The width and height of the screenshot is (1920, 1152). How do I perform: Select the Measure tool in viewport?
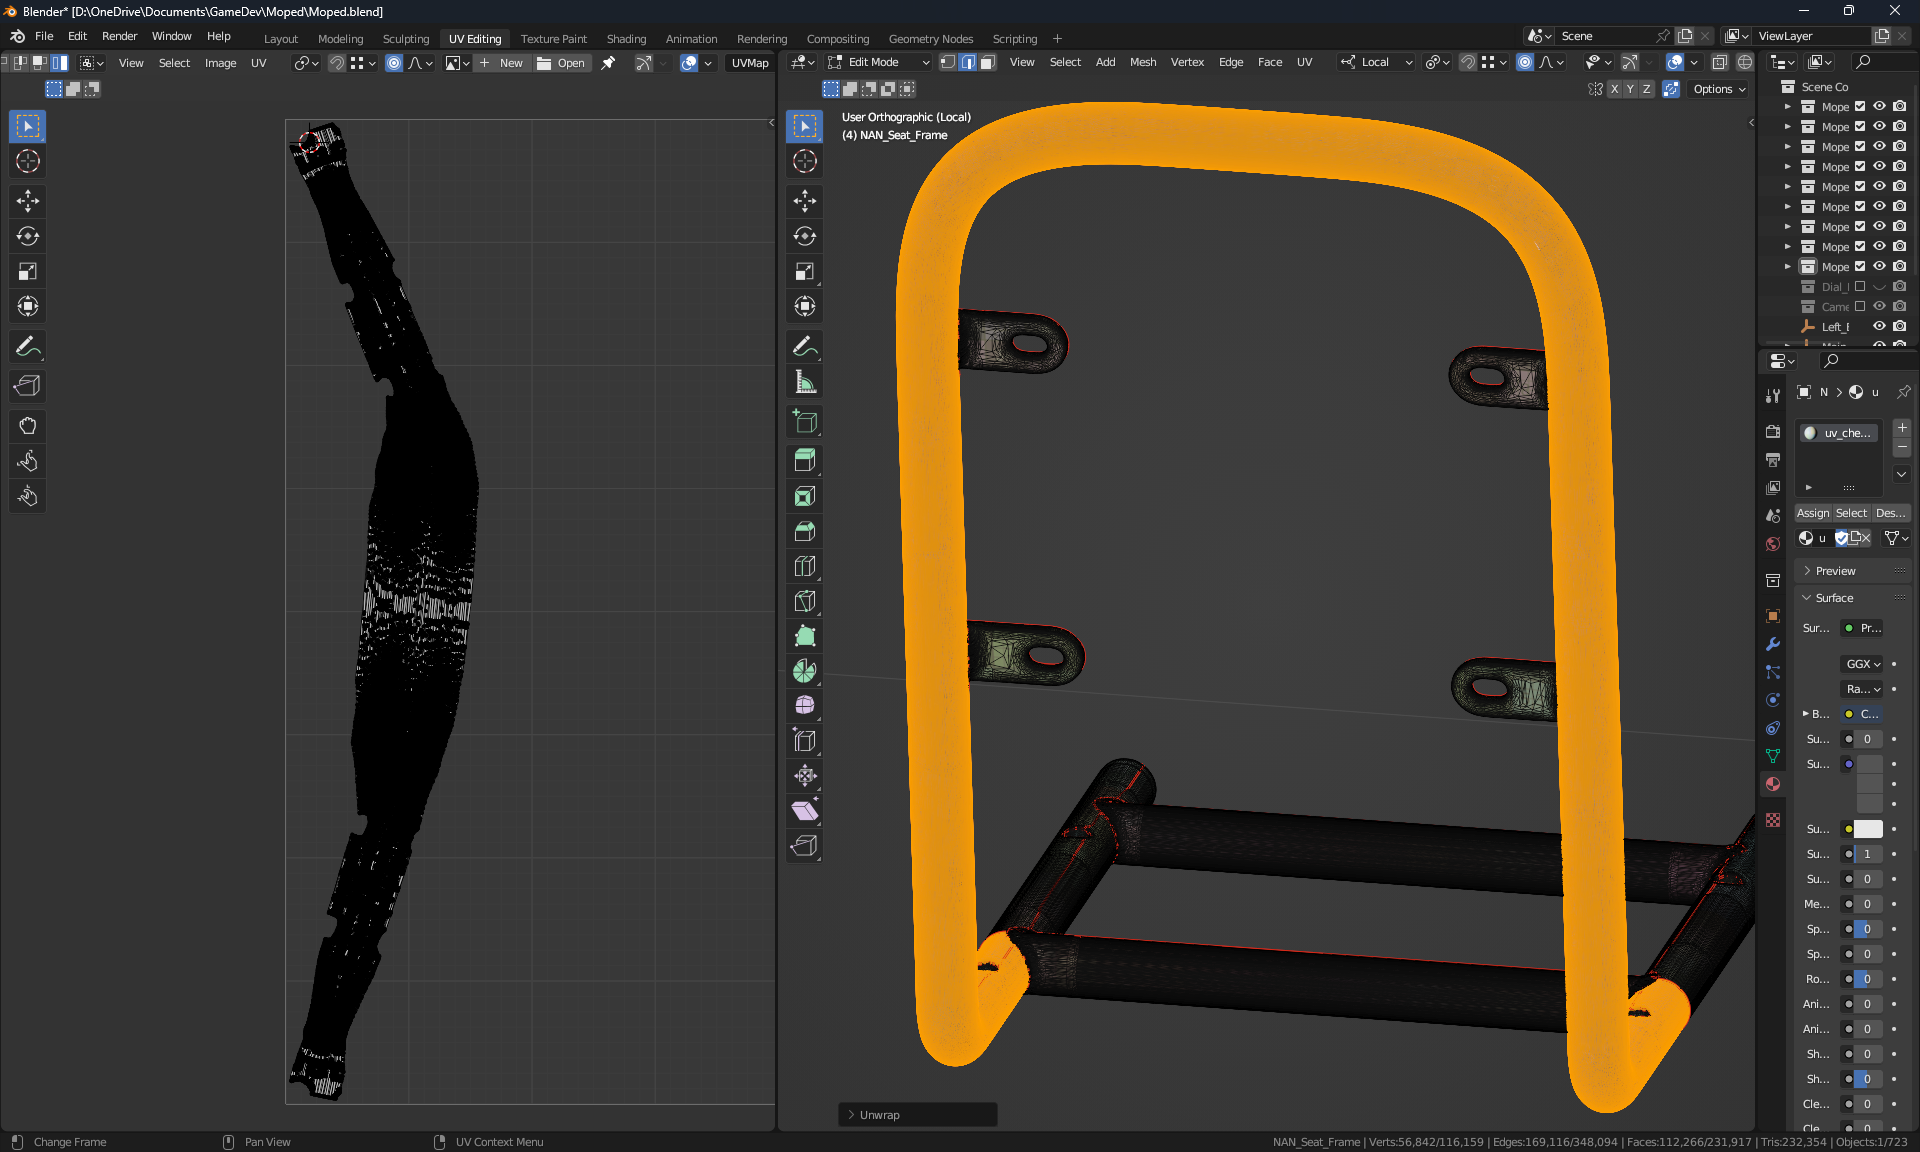[x=805, y=382]
